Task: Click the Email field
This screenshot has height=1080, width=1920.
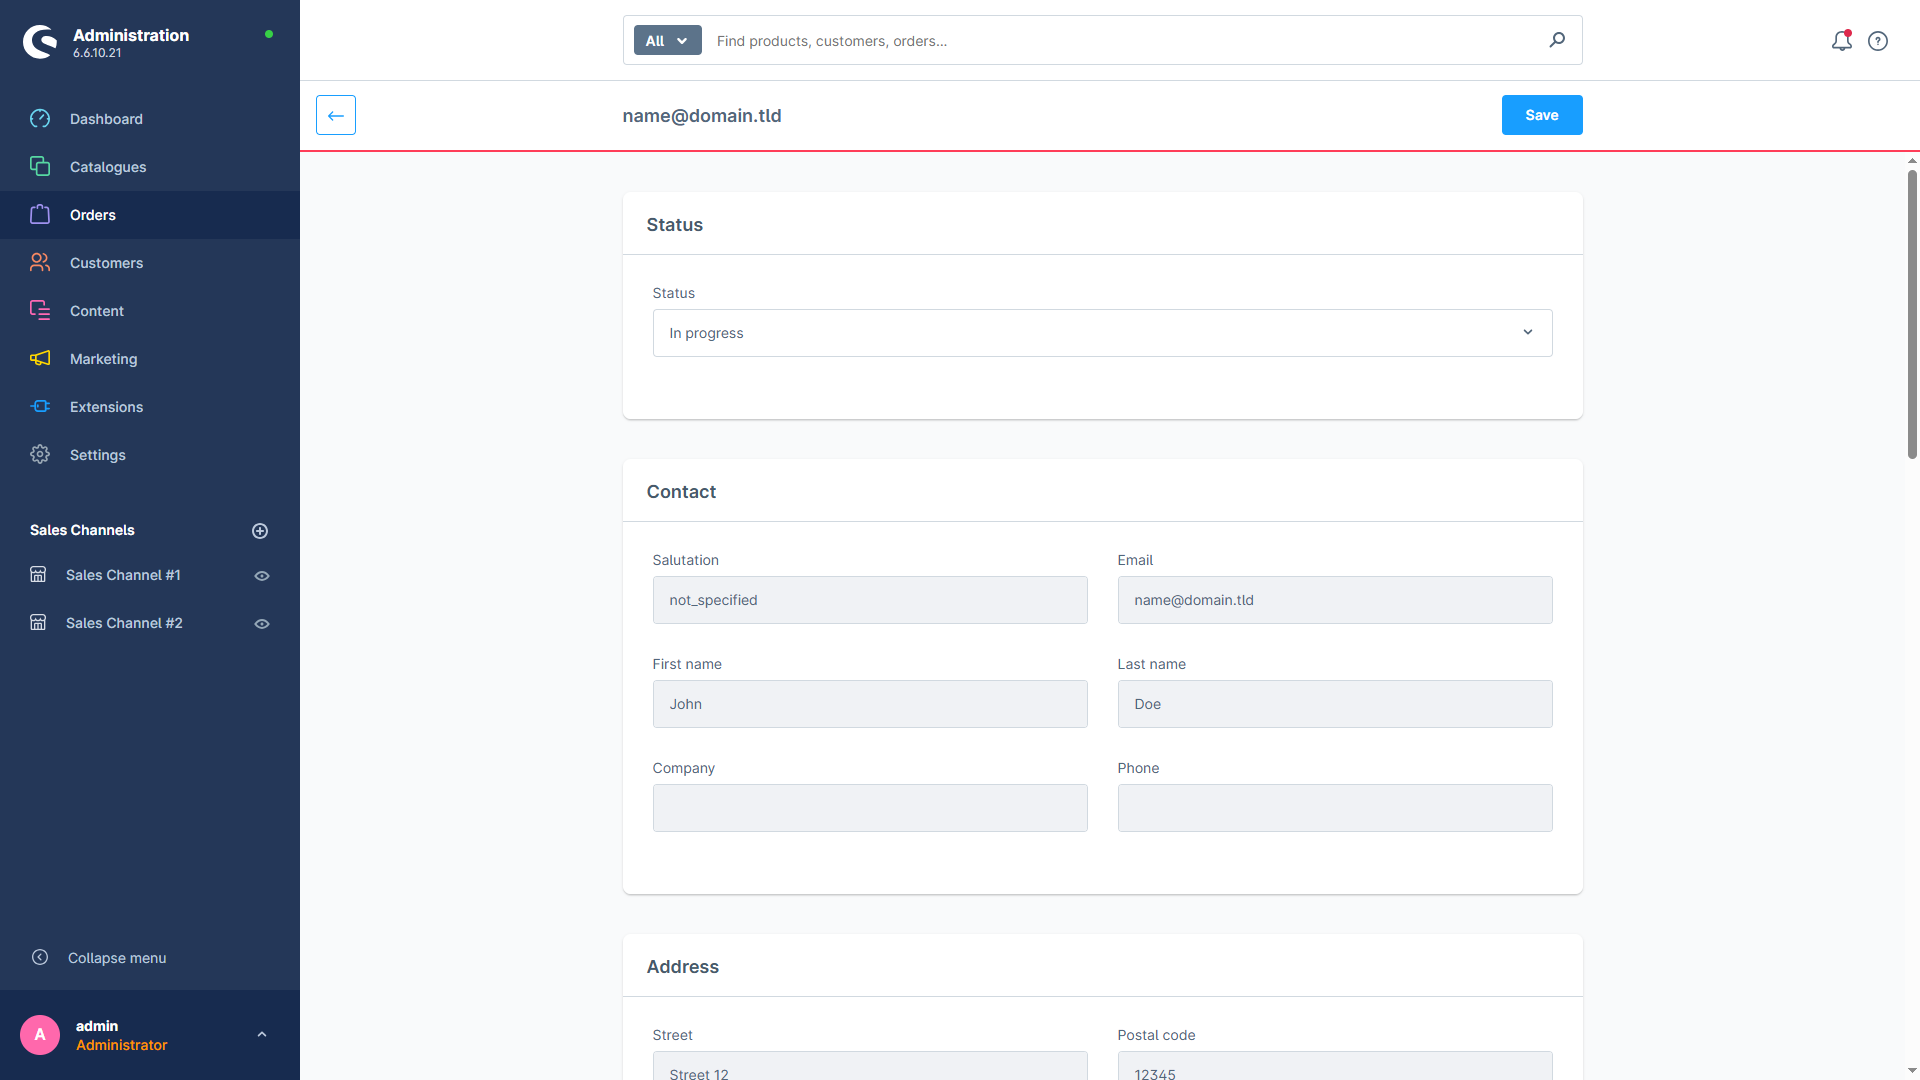Action: (1335, 600)
